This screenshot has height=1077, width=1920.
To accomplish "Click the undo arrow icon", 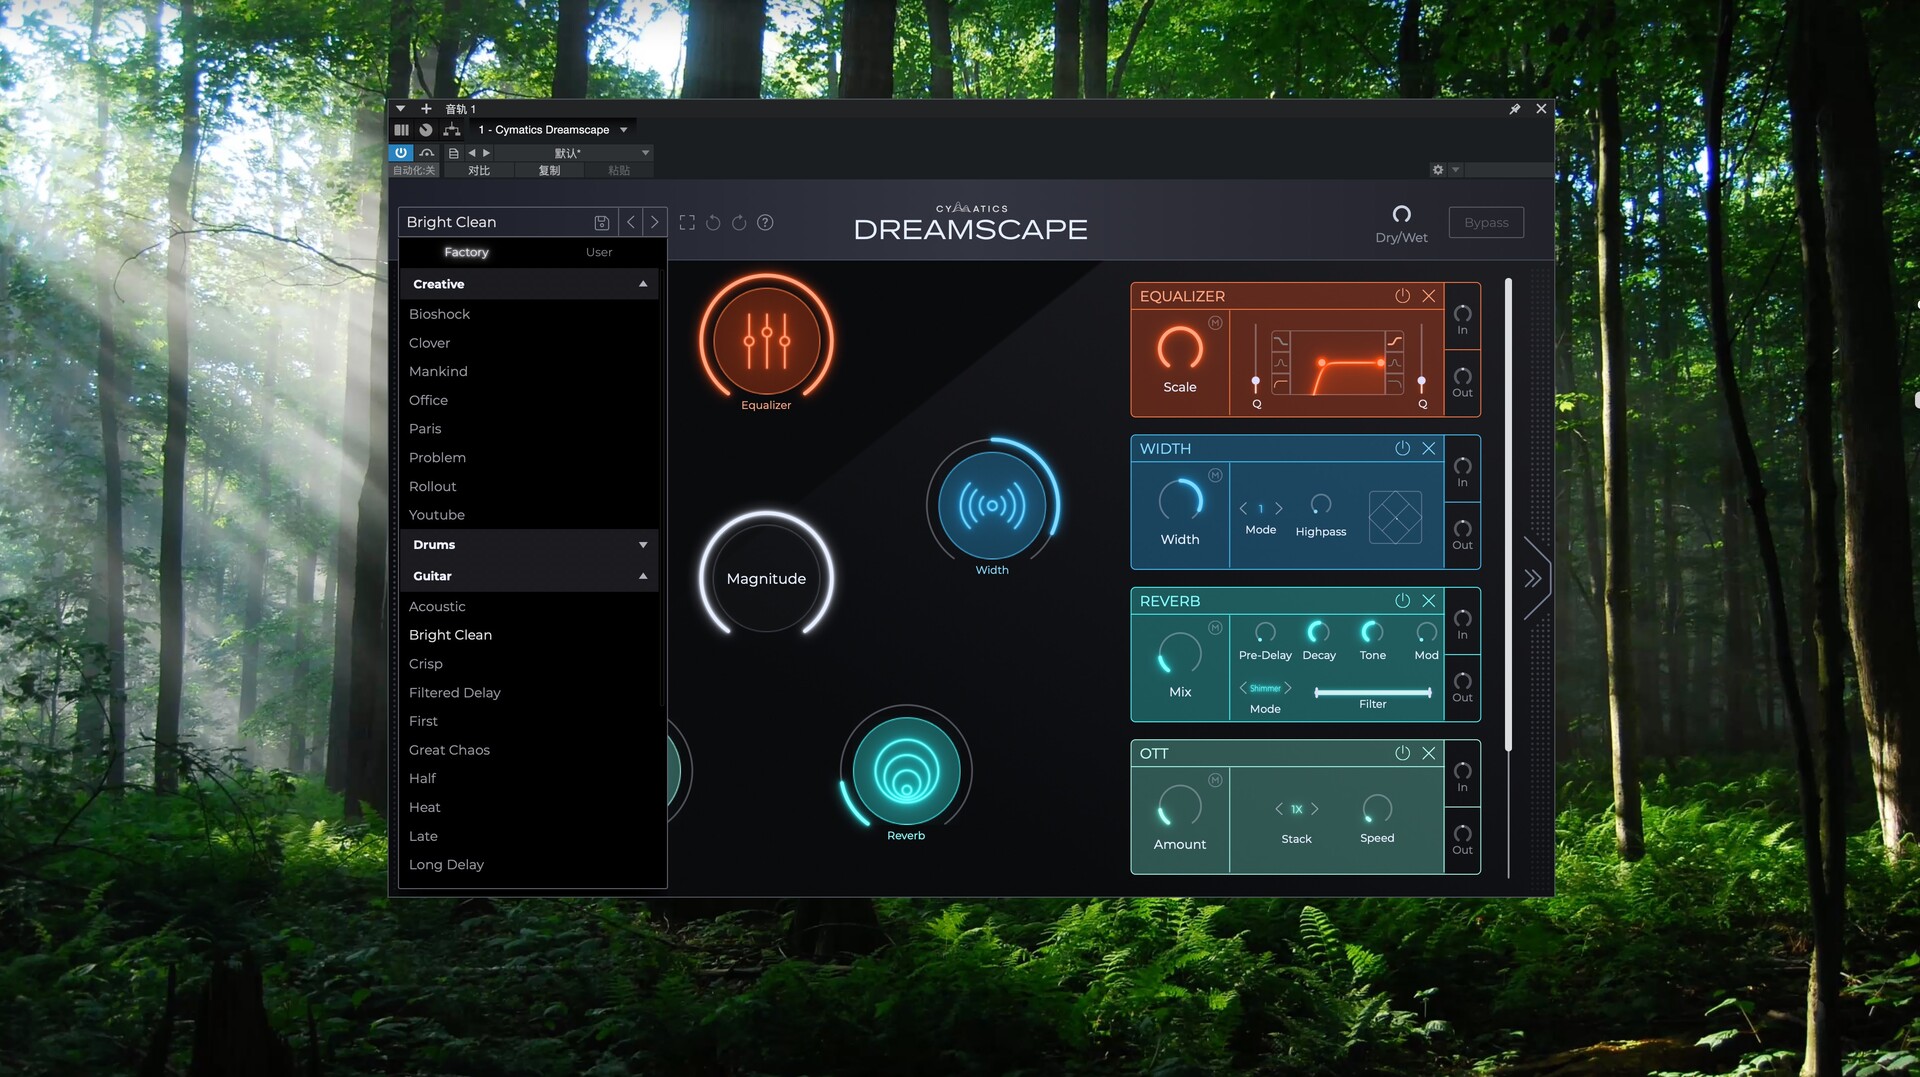I will (713, 223).
